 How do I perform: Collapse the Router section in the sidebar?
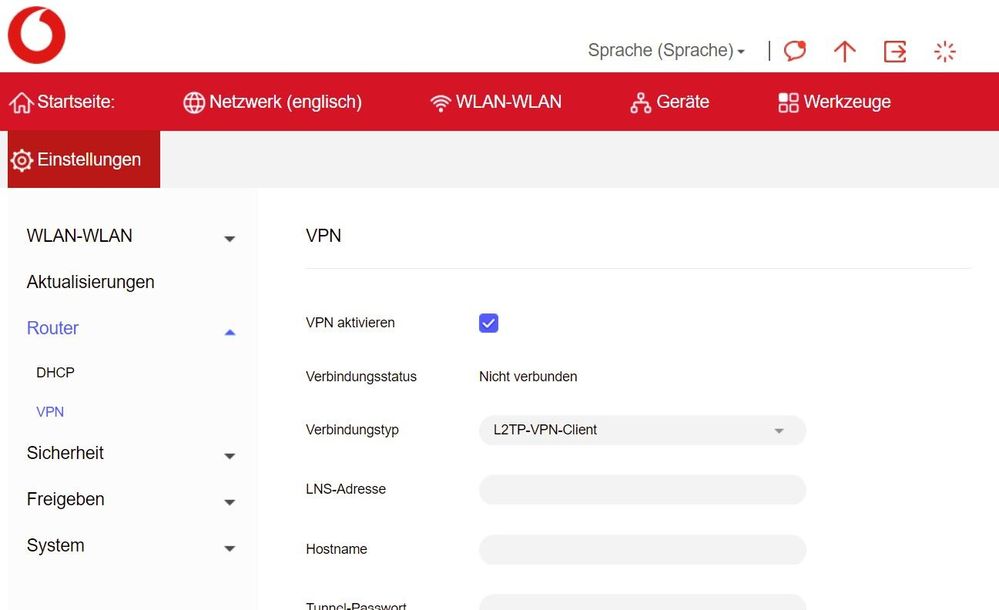229,330
